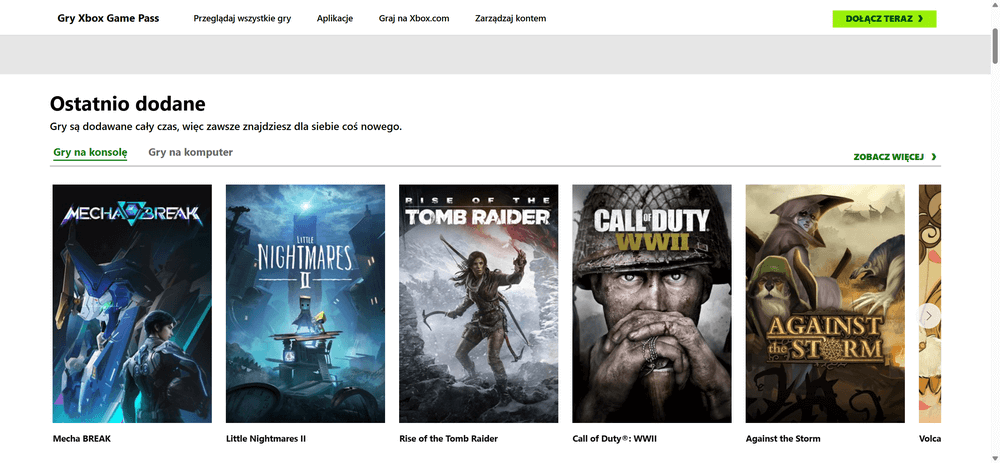This screenshot has width=1000, height=463.
Task: Click the Call of Duty®: WWII title
Action: point(615,439)
